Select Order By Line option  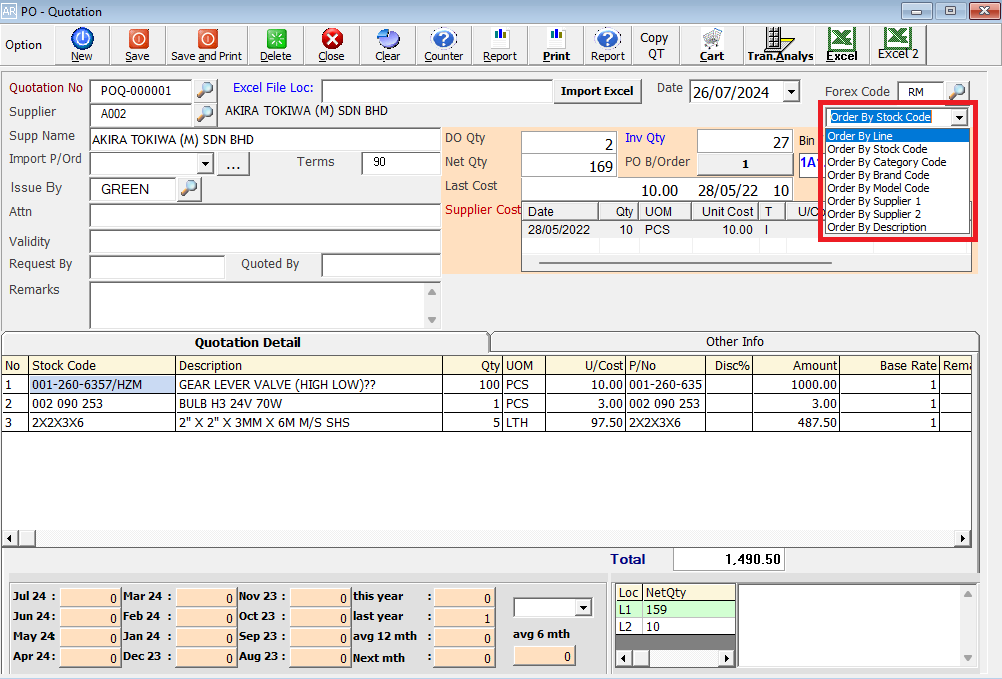pos(897,135)
